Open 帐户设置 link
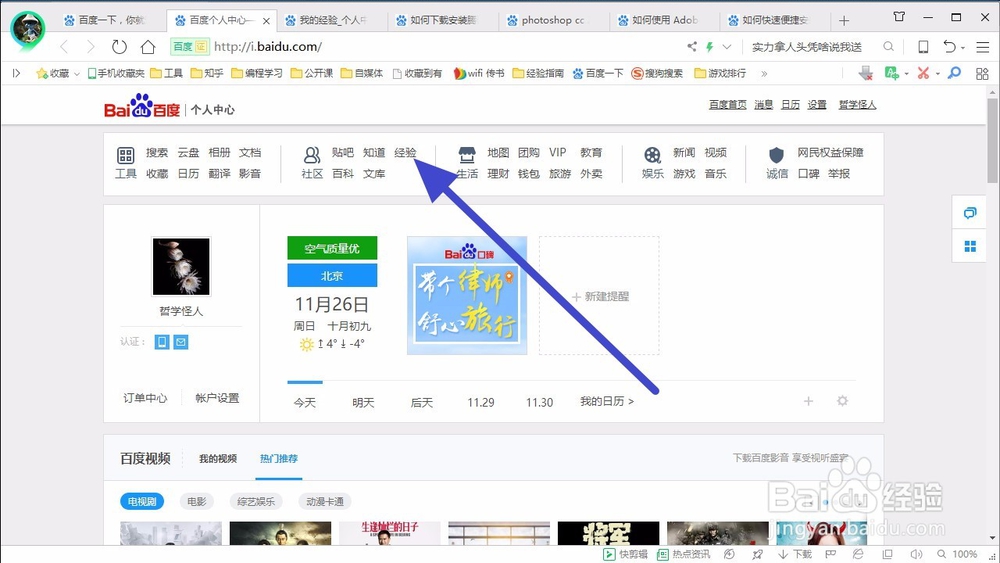Image resolution: width=1000 pixels, height=563 pixels. tap(217, 398)
